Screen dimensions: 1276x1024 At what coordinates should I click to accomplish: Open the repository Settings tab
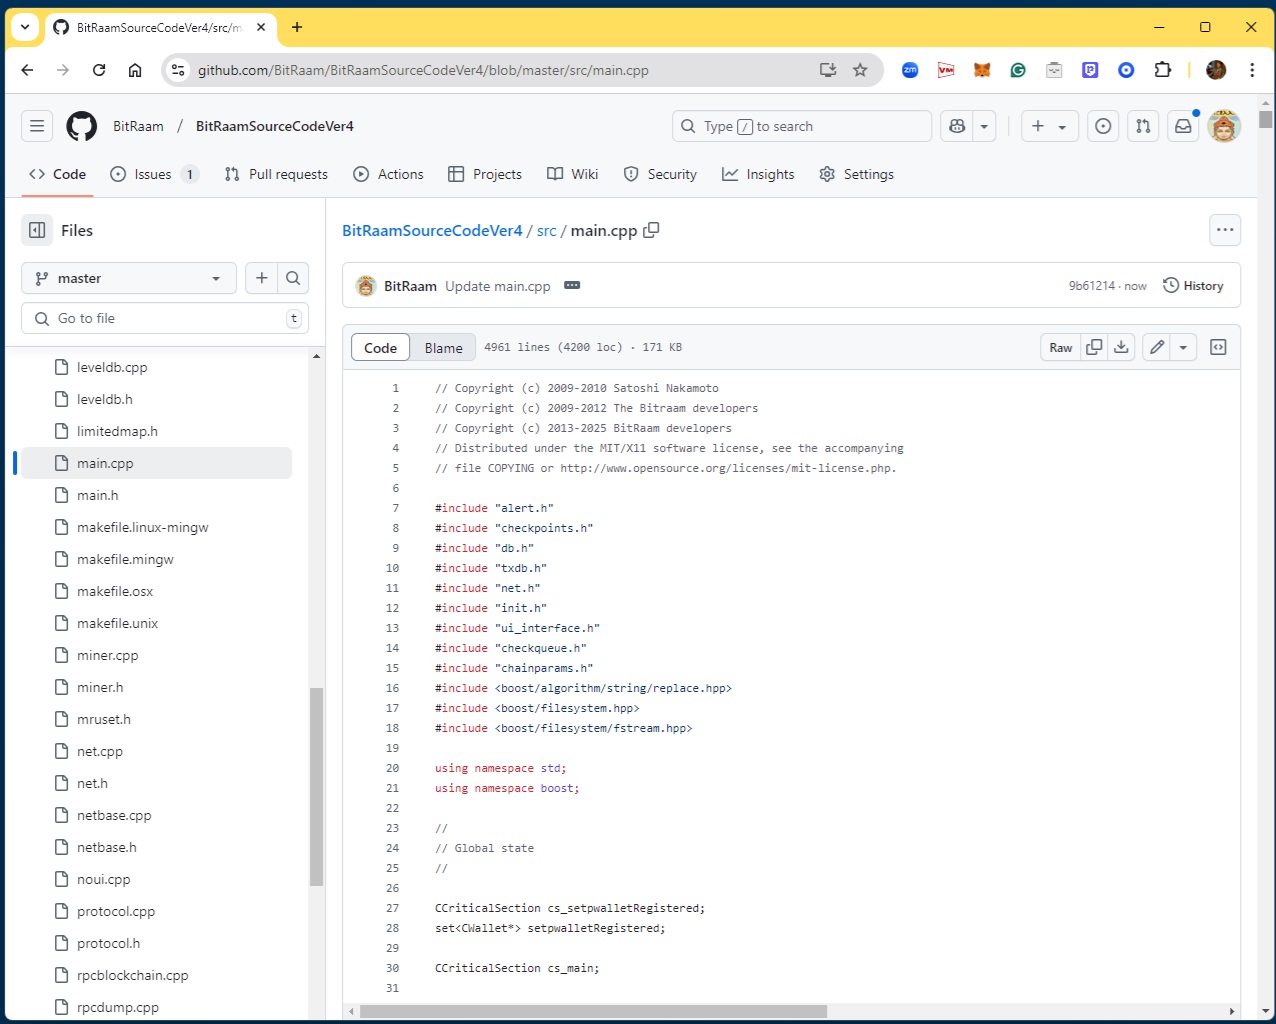tap(857, 174)
